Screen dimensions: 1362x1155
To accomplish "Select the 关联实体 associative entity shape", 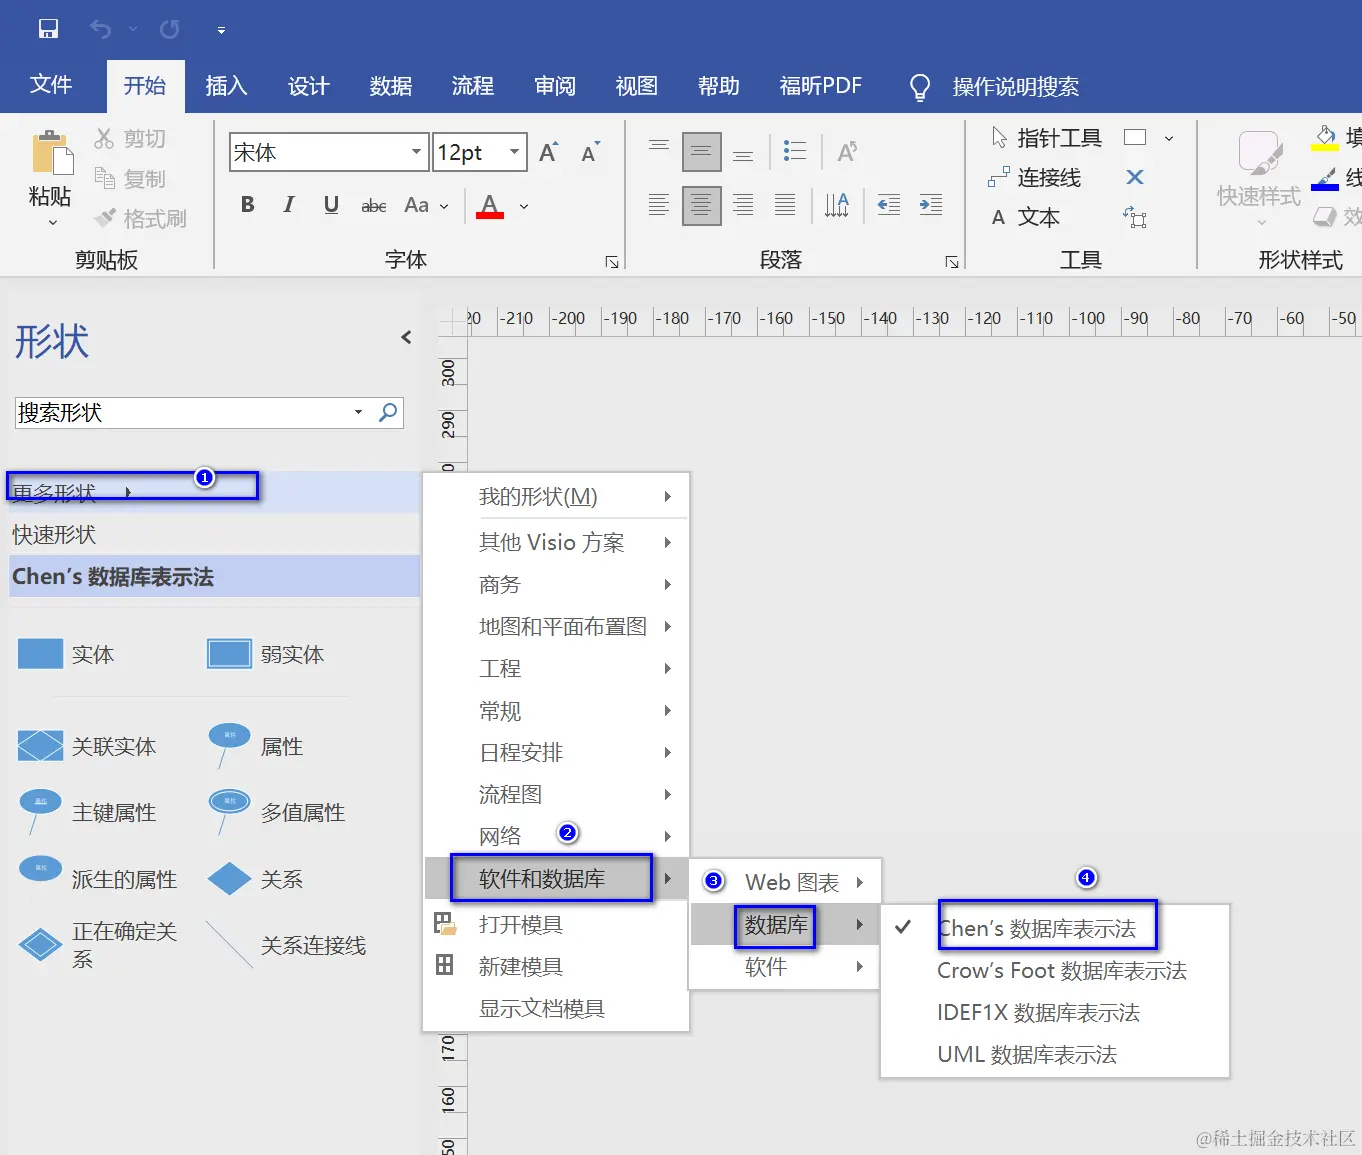I will click(x=87, y=746).
